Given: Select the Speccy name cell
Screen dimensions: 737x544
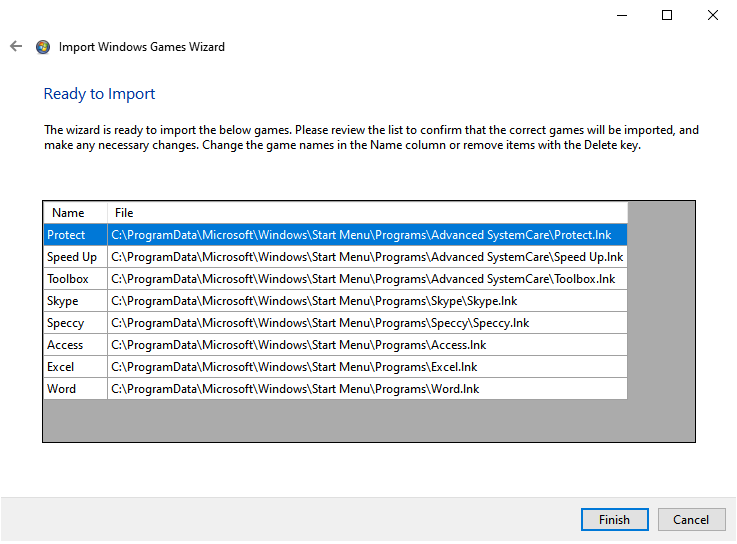Looking at the screenshot, I should pyautogui.click(x=75, y=323).
